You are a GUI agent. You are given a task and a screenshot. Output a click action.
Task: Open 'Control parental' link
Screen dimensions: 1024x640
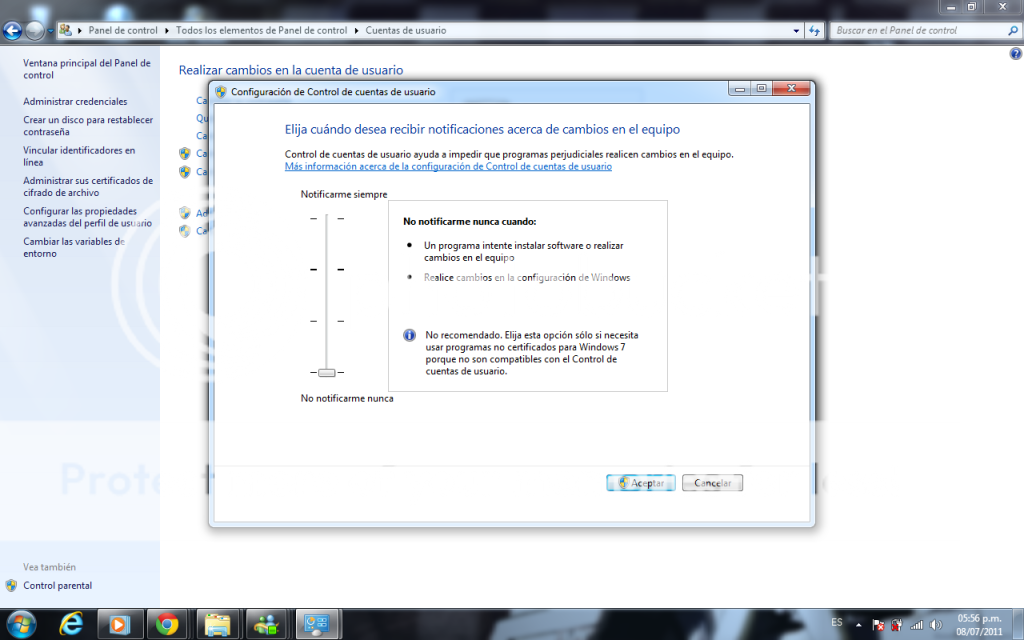tap(57, 586)
